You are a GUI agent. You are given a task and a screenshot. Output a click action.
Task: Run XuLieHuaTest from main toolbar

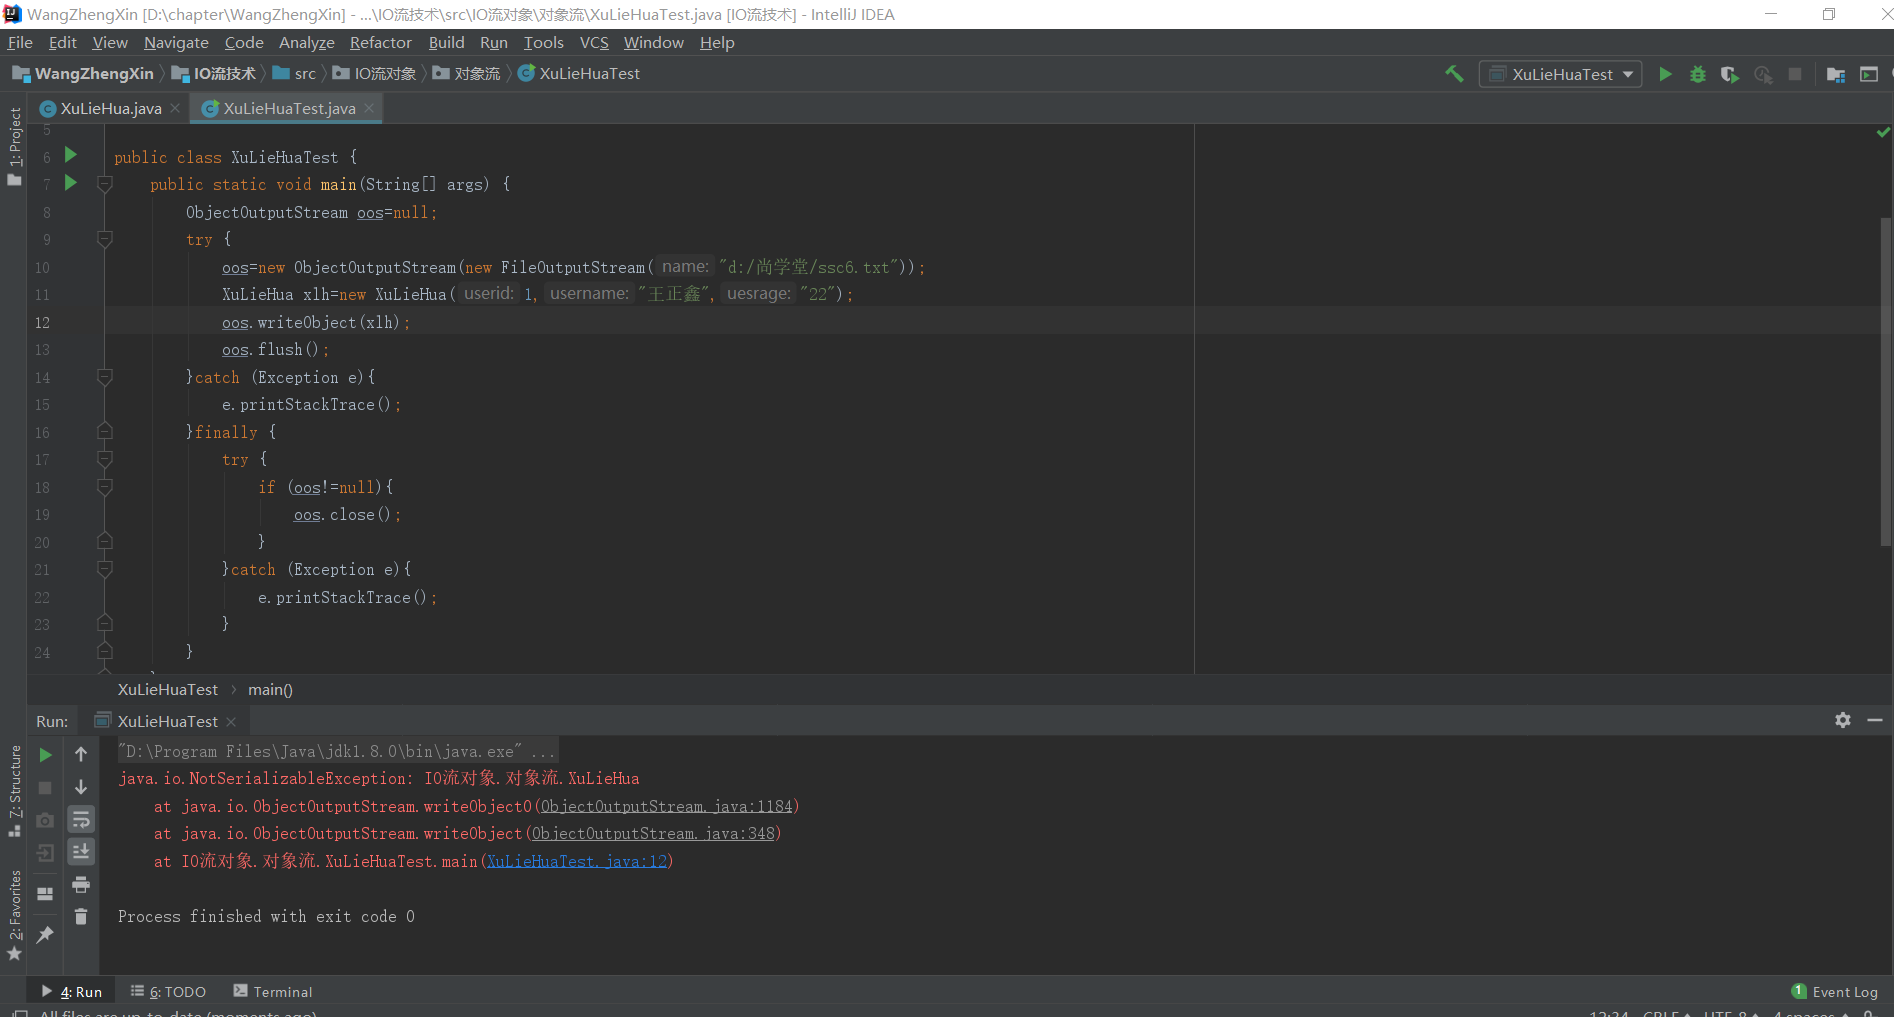click(1665, 74)
